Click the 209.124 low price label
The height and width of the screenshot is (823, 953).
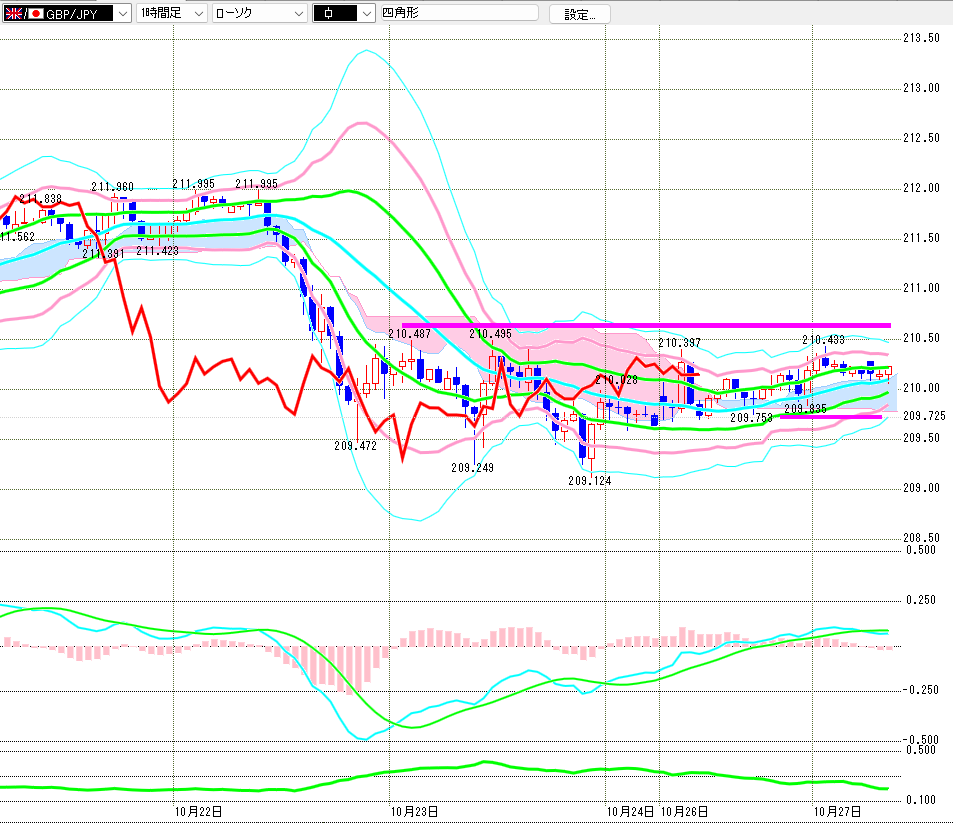click(x=590, y=481)
